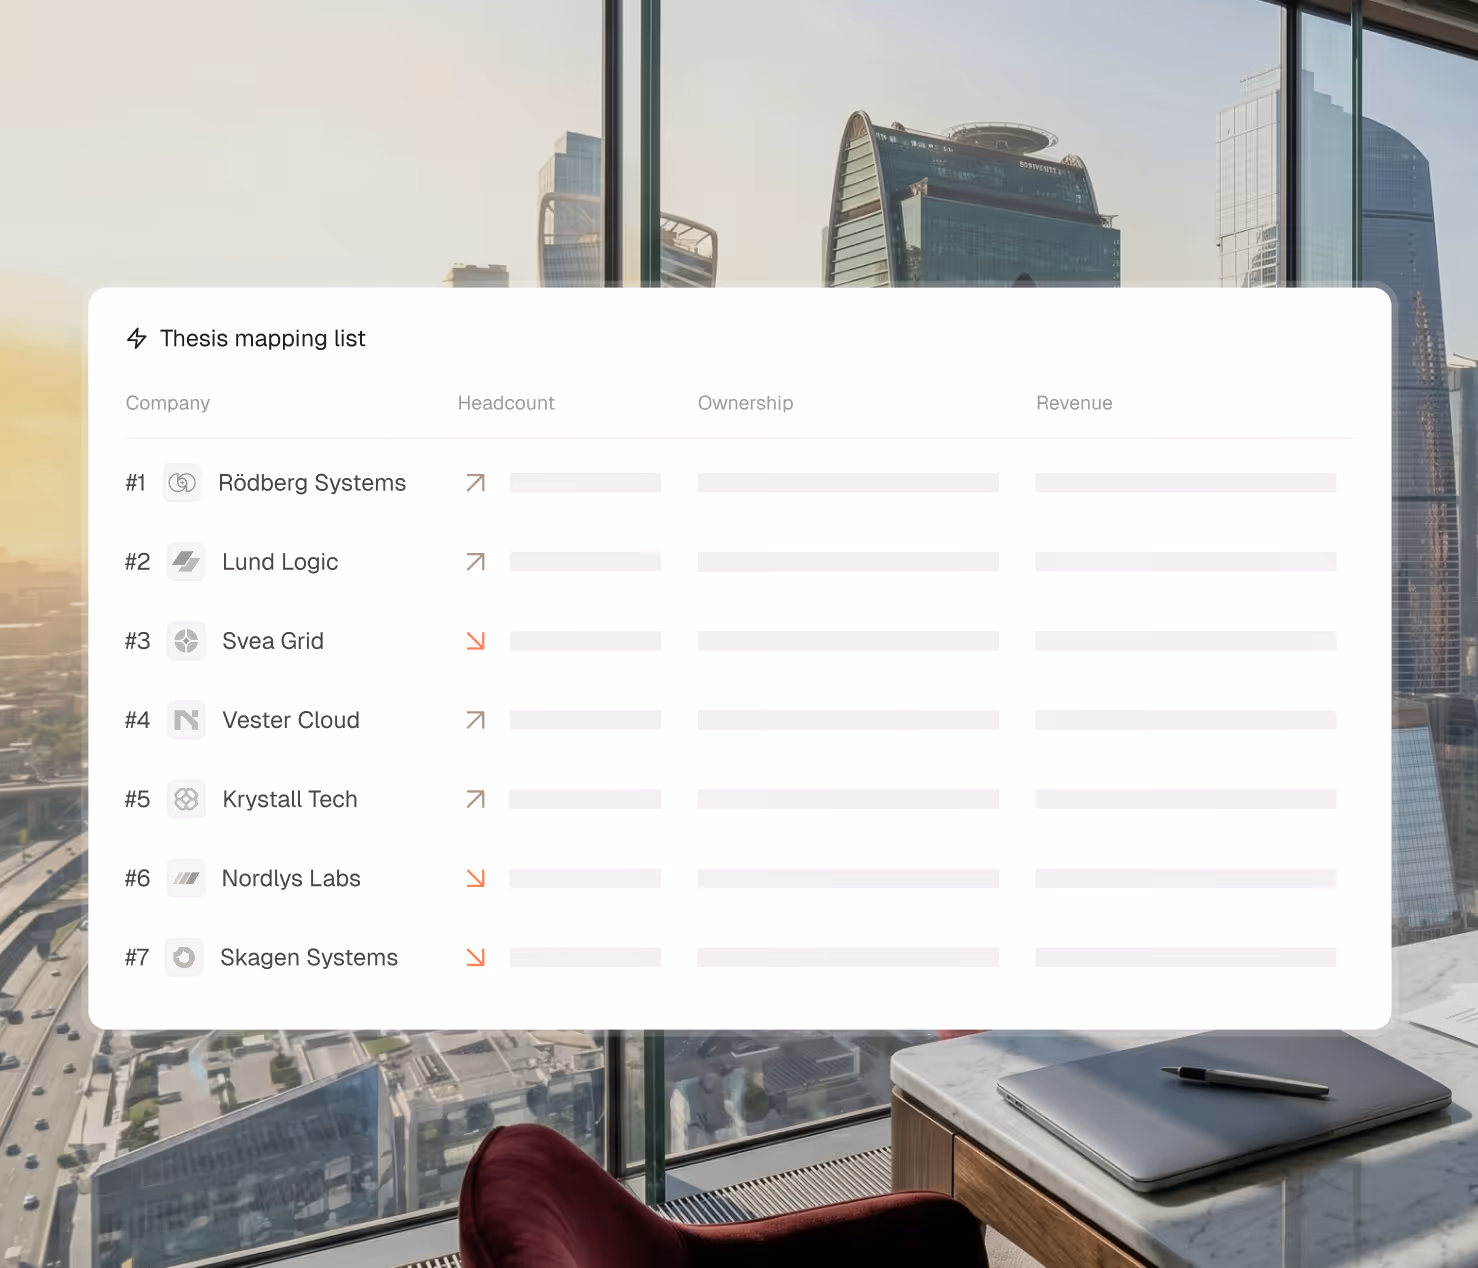1478x1268 pixels.
Task: Select the Lund Logic company name
Action: [280, 562]
